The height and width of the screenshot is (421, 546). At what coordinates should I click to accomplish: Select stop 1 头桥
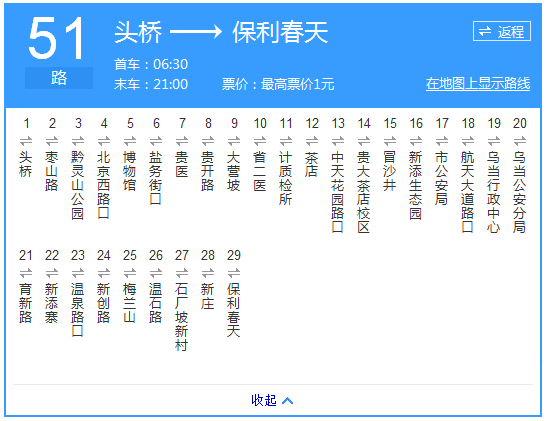(26, 164)
